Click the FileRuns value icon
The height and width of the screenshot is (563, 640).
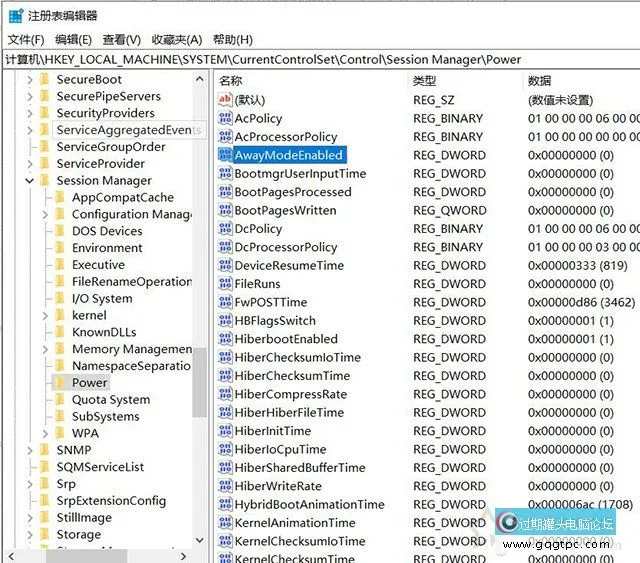pyautogui.click(x=225, y=283)
